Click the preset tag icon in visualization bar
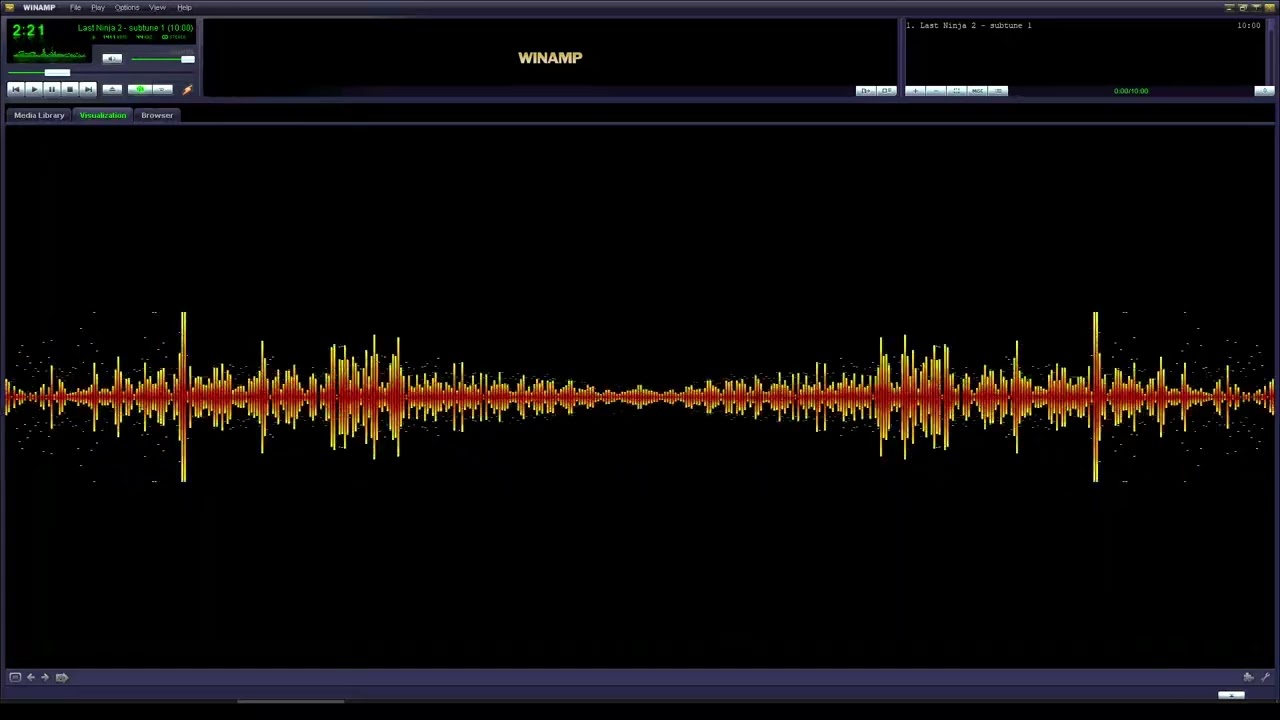 (61, 677)
